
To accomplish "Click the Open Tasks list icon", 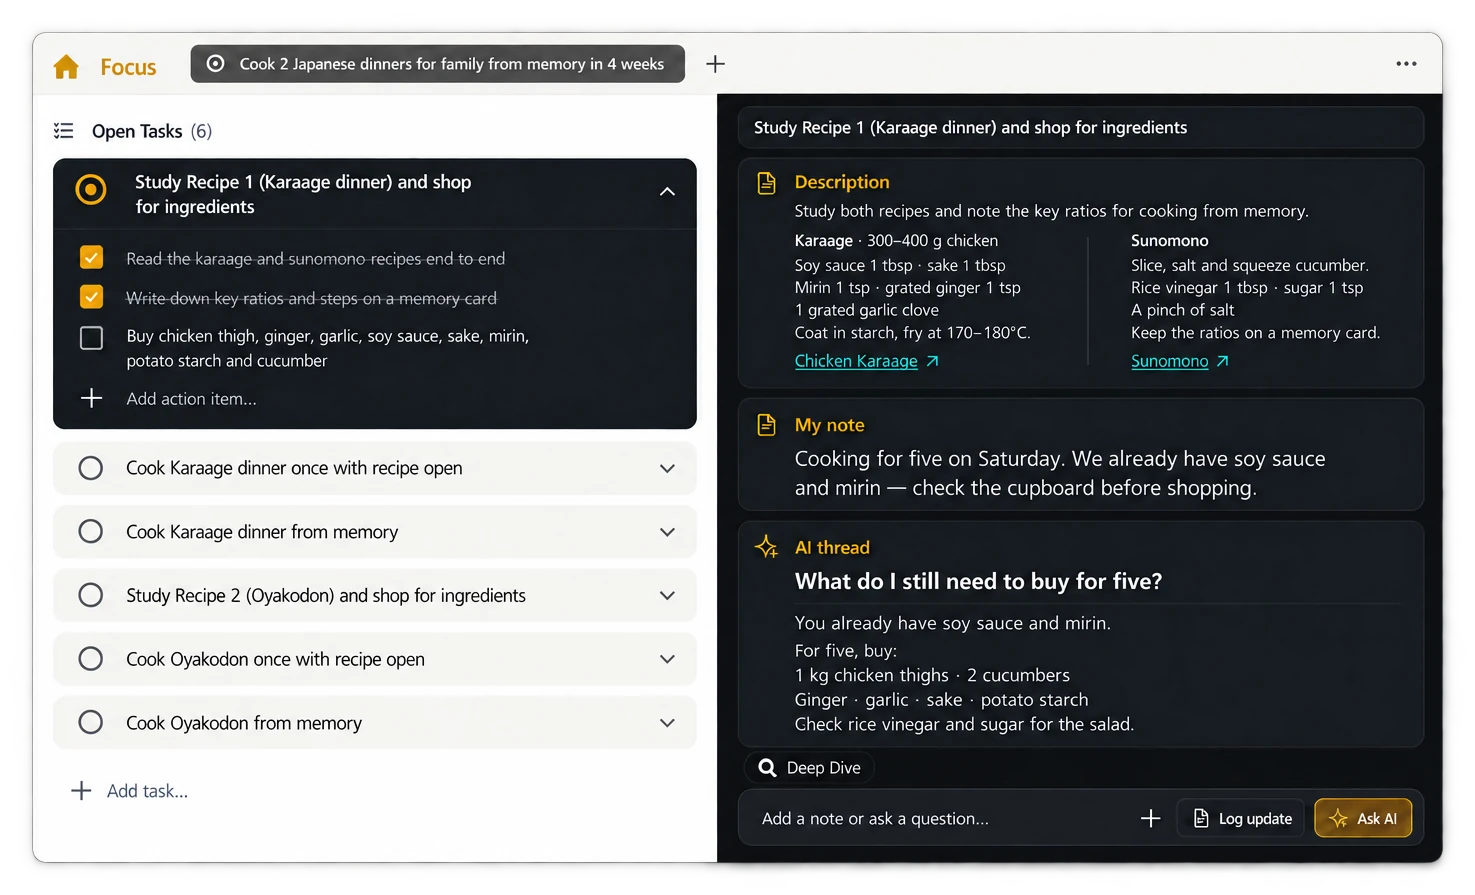I will click(x=64, y=131).
